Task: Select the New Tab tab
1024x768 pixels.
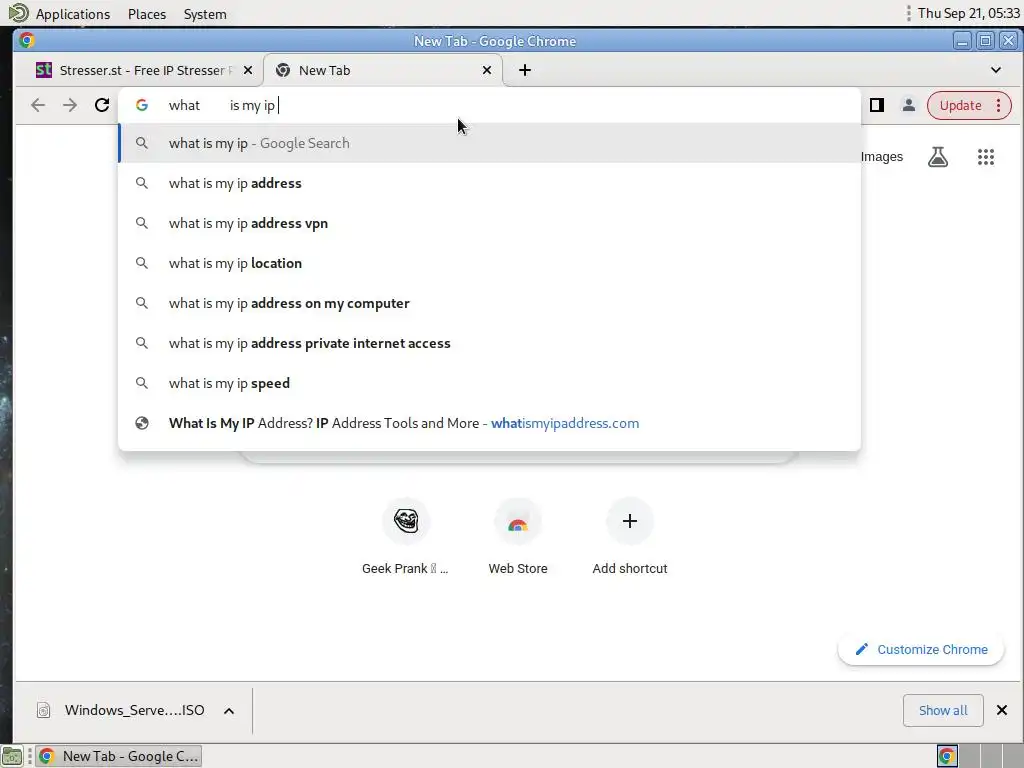Action: pos(383,70)
